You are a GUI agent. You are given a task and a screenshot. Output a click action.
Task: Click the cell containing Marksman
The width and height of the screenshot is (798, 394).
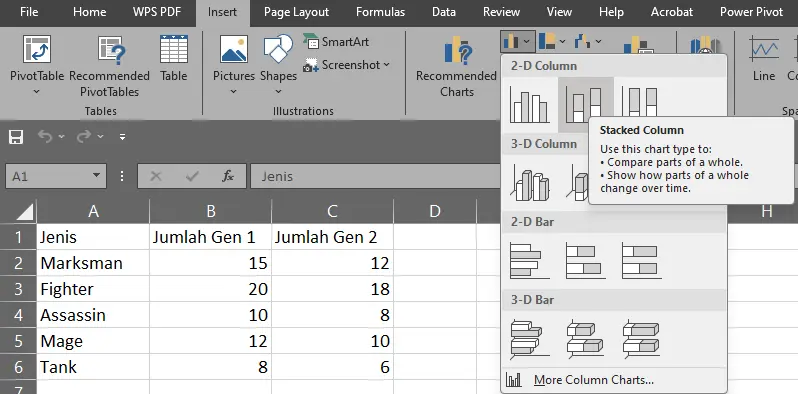point(93,263)
